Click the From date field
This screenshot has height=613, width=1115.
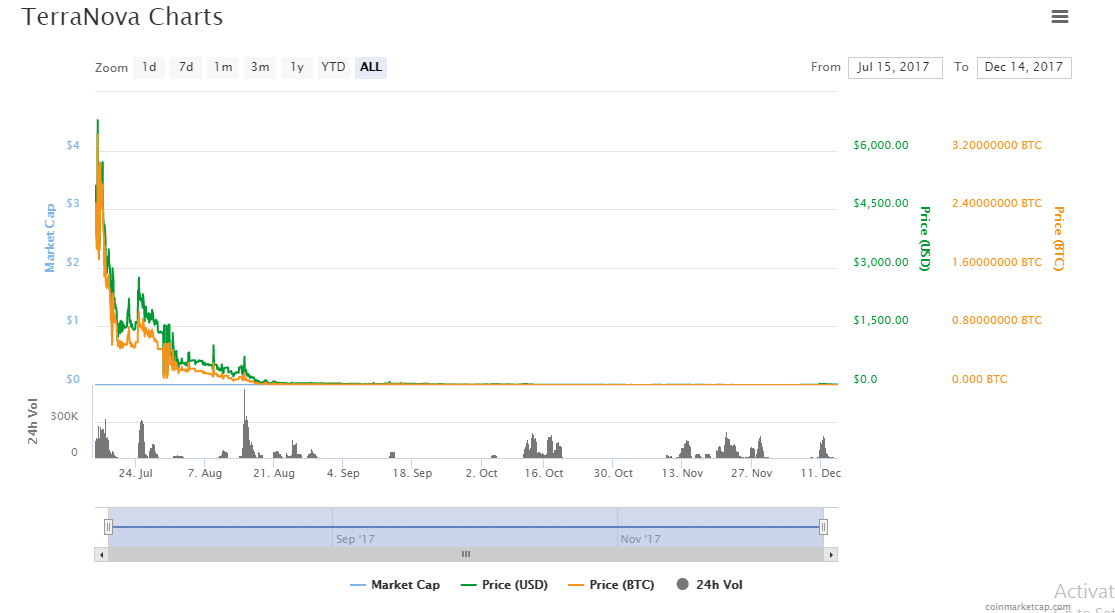click(895, 67)
